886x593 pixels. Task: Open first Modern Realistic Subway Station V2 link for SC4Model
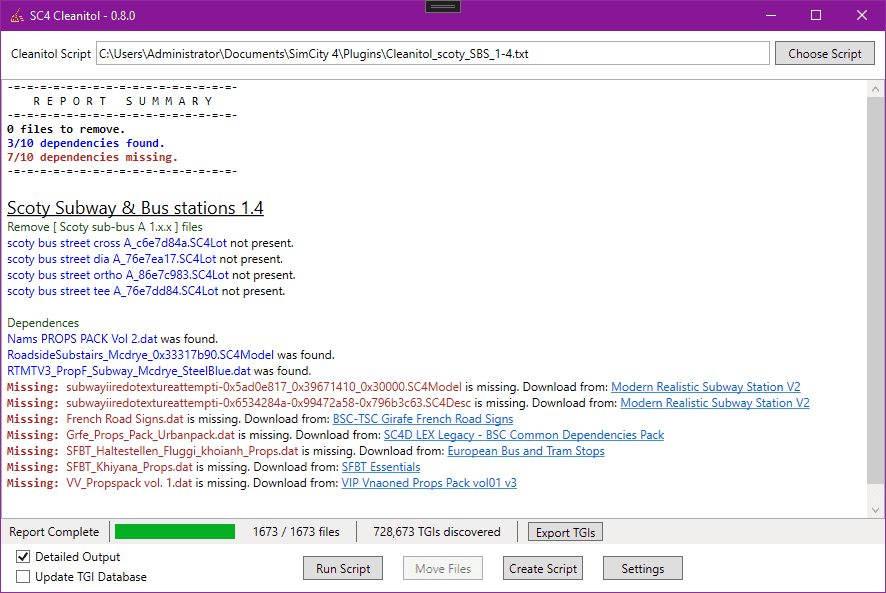coord(706,387)
